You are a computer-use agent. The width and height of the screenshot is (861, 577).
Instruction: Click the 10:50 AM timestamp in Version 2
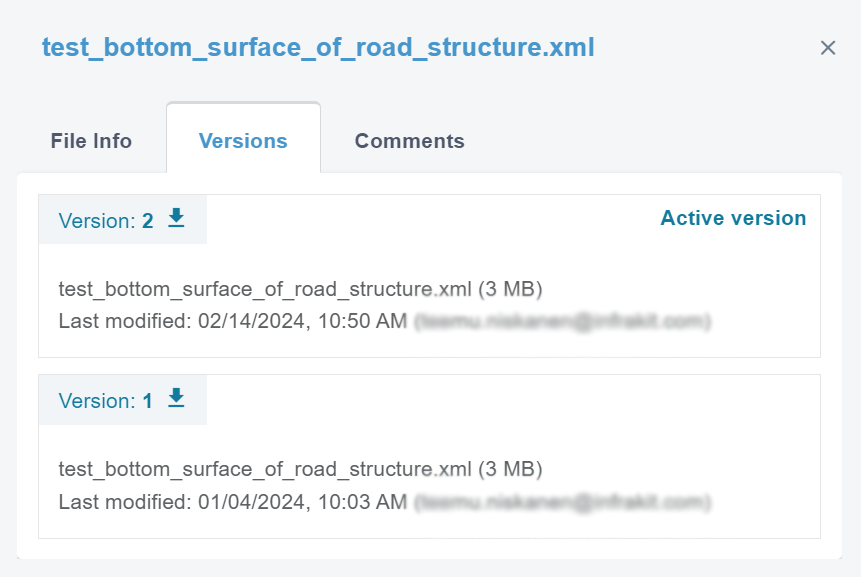click(364, 321)
